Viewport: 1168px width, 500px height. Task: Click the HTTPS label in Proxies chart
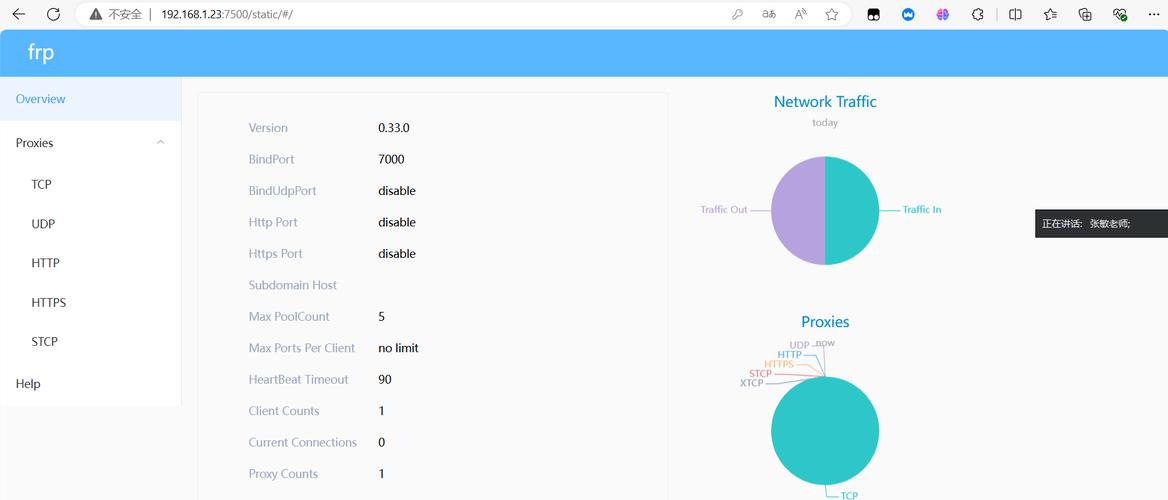coord(778,364)
